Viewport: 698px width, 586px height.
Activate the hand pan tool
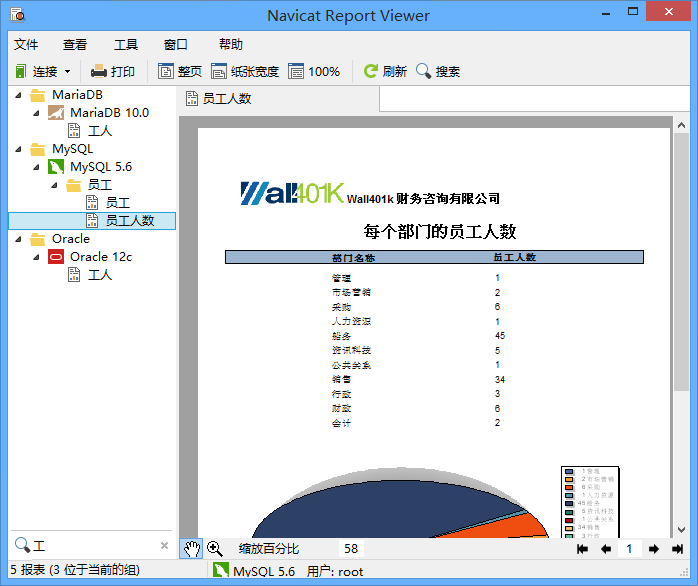191,549
